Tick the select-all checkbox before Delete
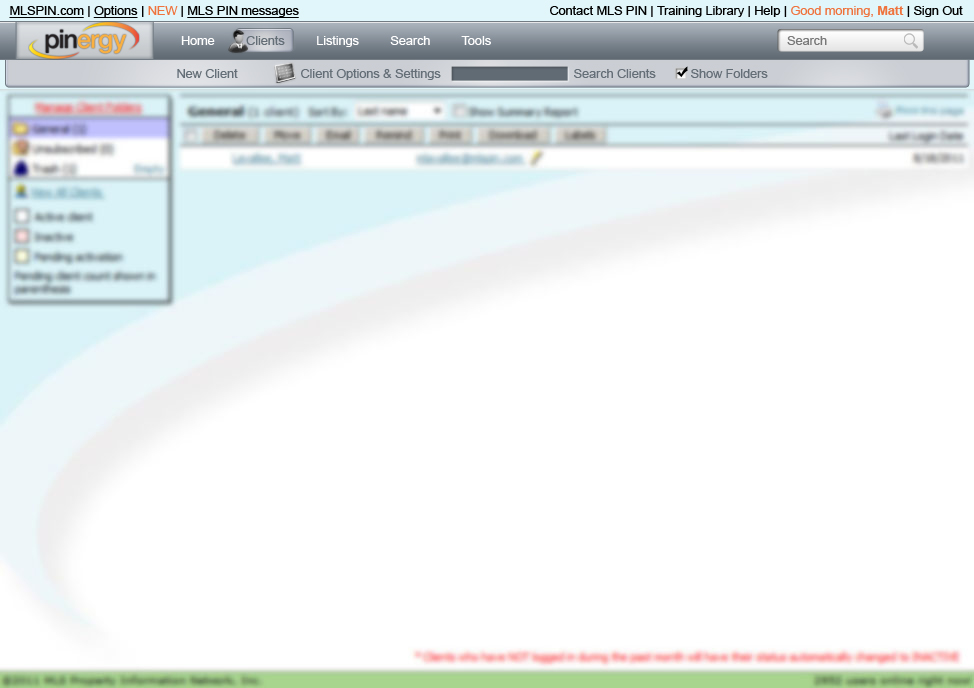This screenshot has height=688, width=974. [191, 135]
